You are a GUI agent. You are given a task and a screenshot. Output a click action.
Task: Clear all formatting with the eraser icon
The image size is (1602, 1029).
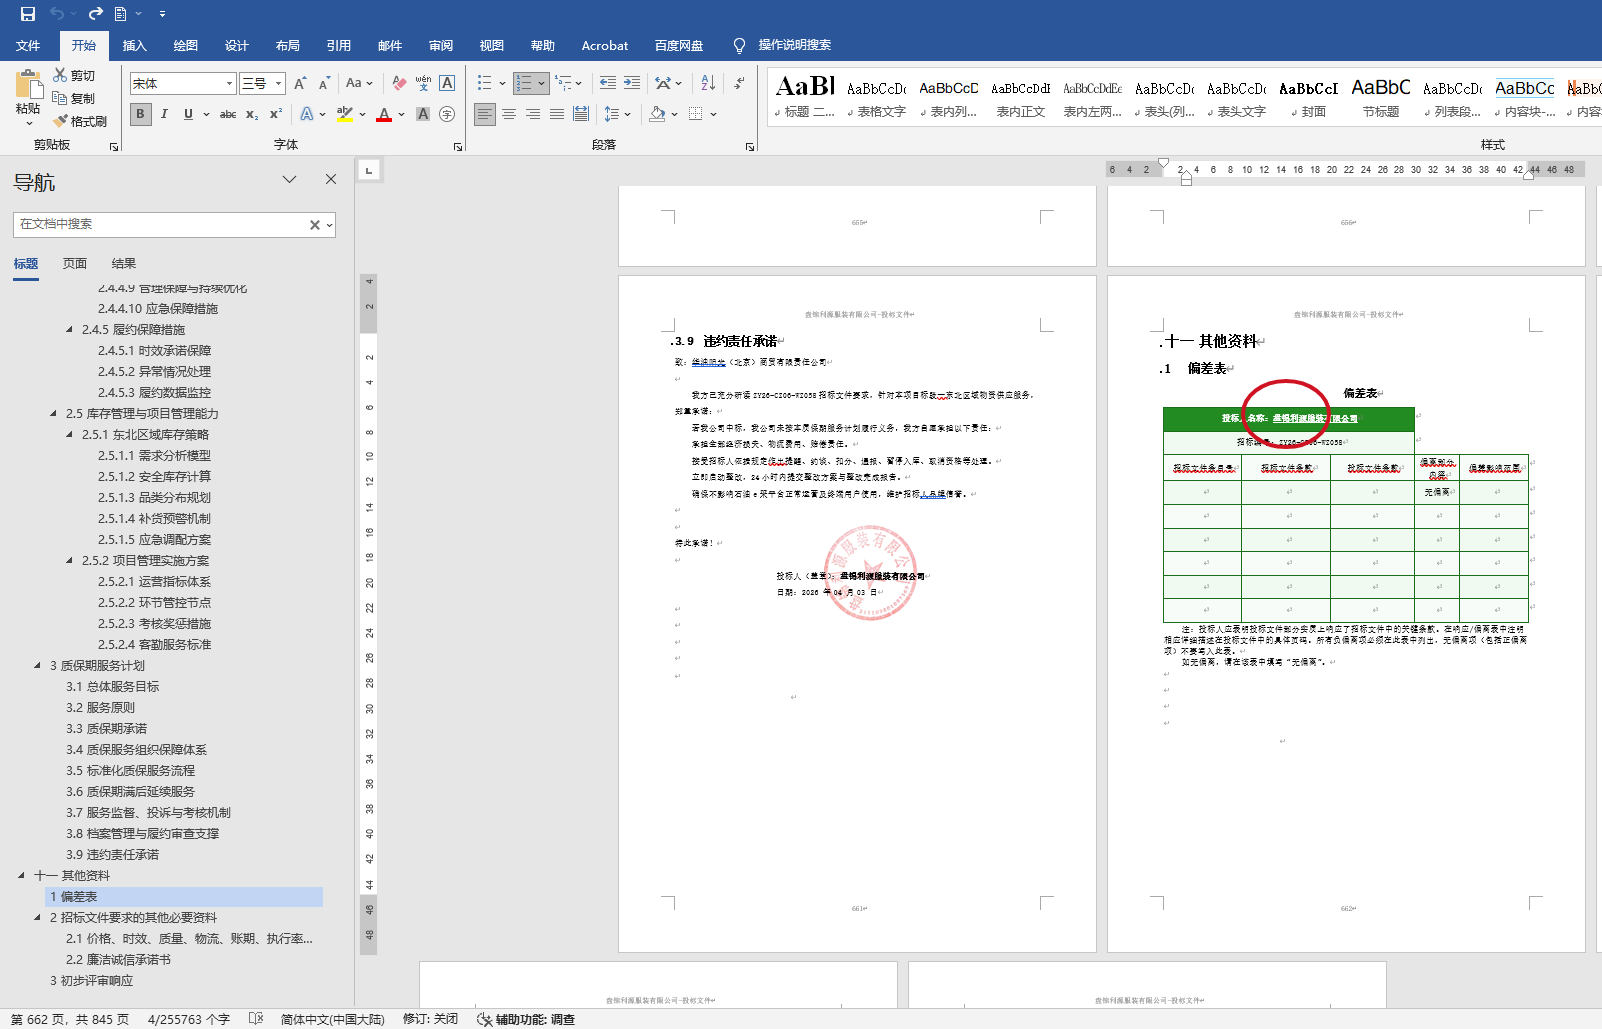399,83
